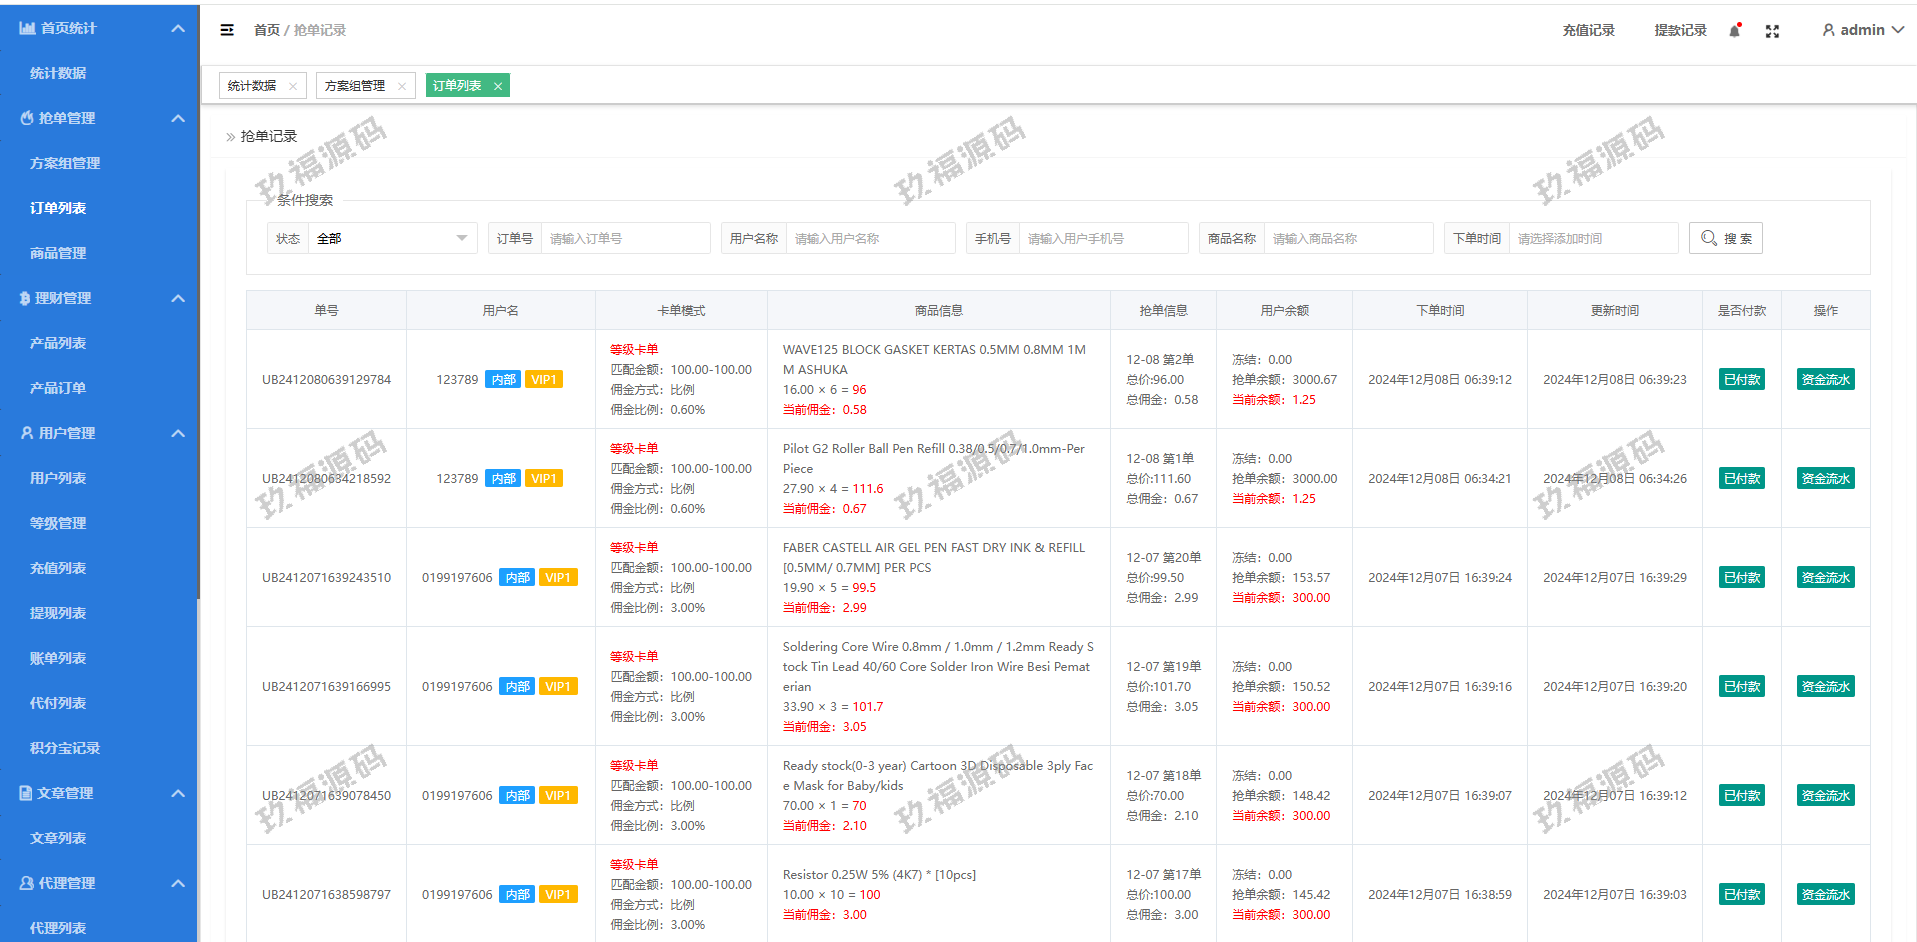Open 充值记录 link in the header
Screen dimensions: 1917x942
(x=1588, y=30)
